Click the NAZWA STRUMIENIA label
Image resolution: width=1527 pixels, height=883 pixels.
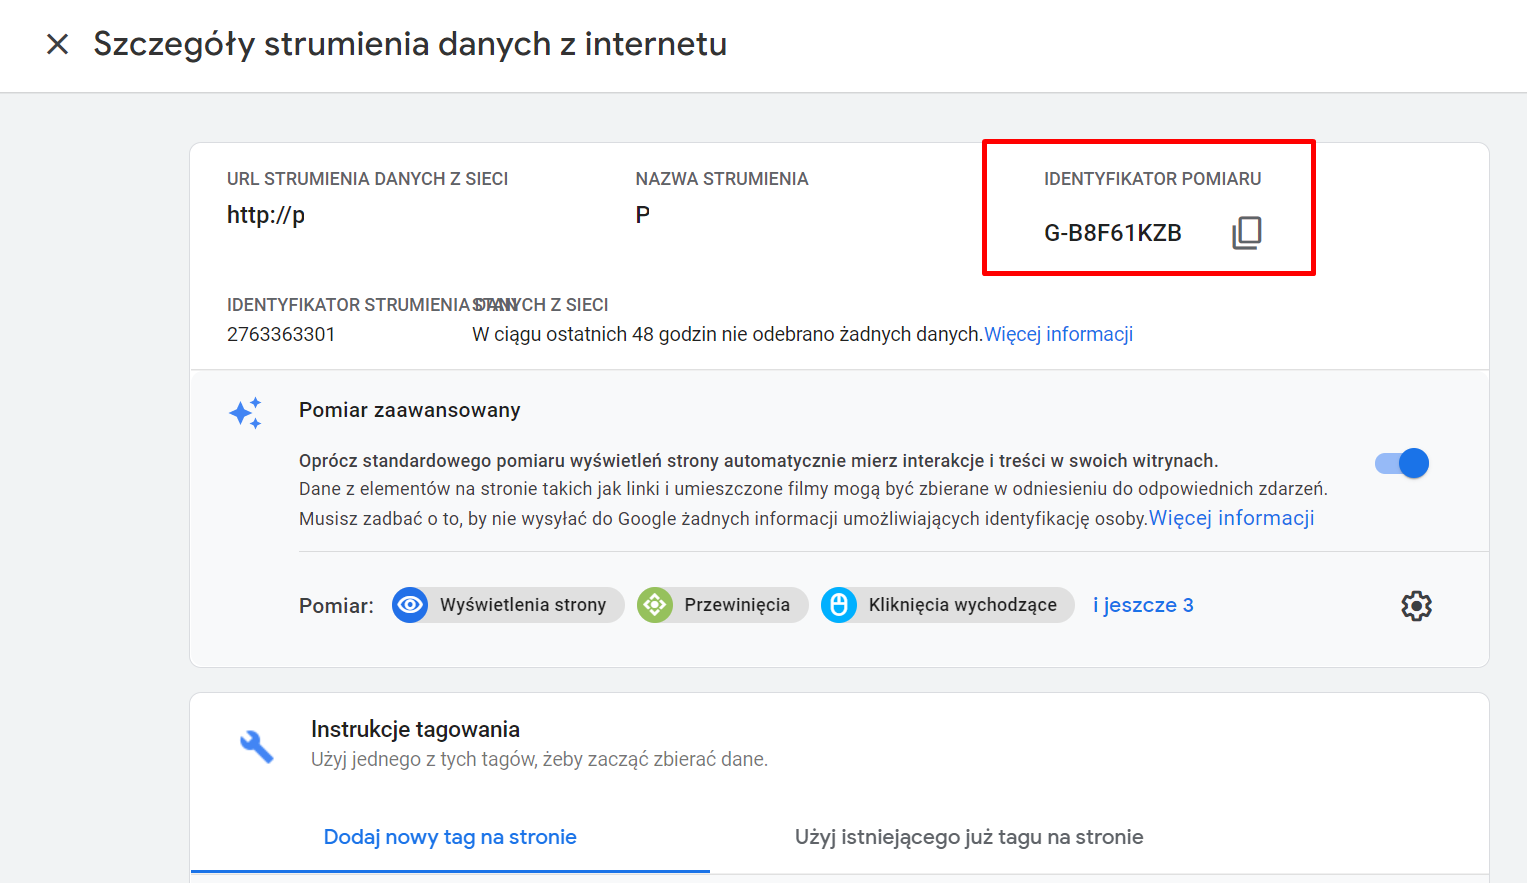coord(722,179)
